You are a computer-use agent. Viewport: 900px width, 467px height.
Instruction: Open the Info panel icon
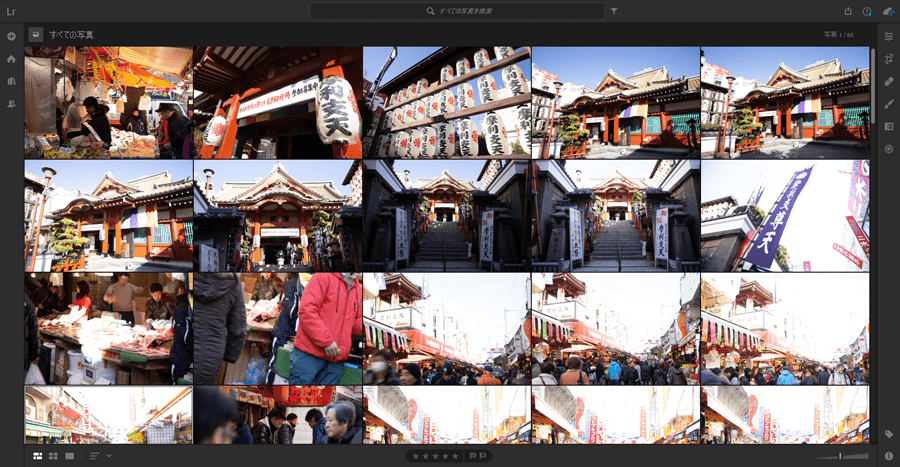coord(889,456)
